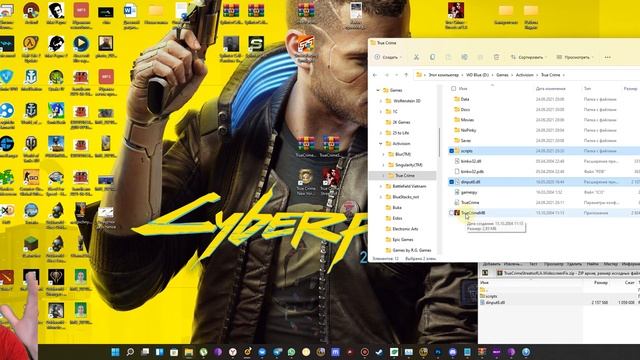Click Найти in WinRAR toolbar
The image size is (640, 360).
pos(592,264)
